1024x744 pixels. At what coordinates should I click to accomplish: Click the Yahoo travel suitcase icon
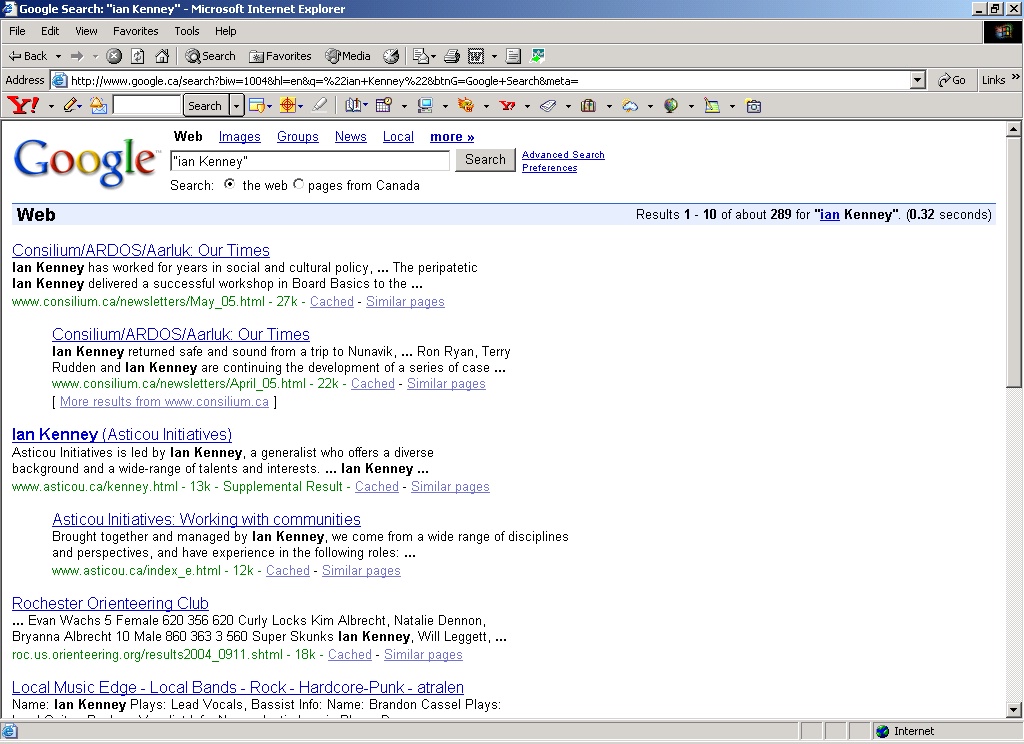(588, 105)
